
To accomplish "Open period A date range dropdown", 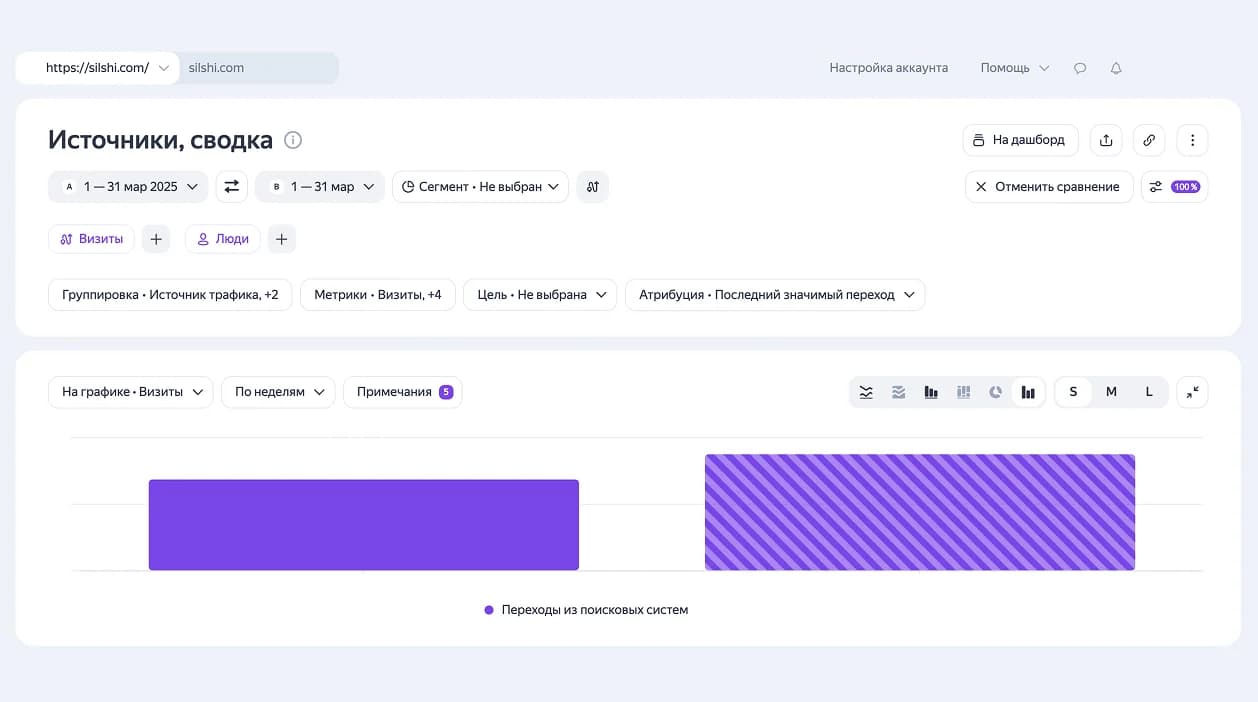I will [128, 187].
